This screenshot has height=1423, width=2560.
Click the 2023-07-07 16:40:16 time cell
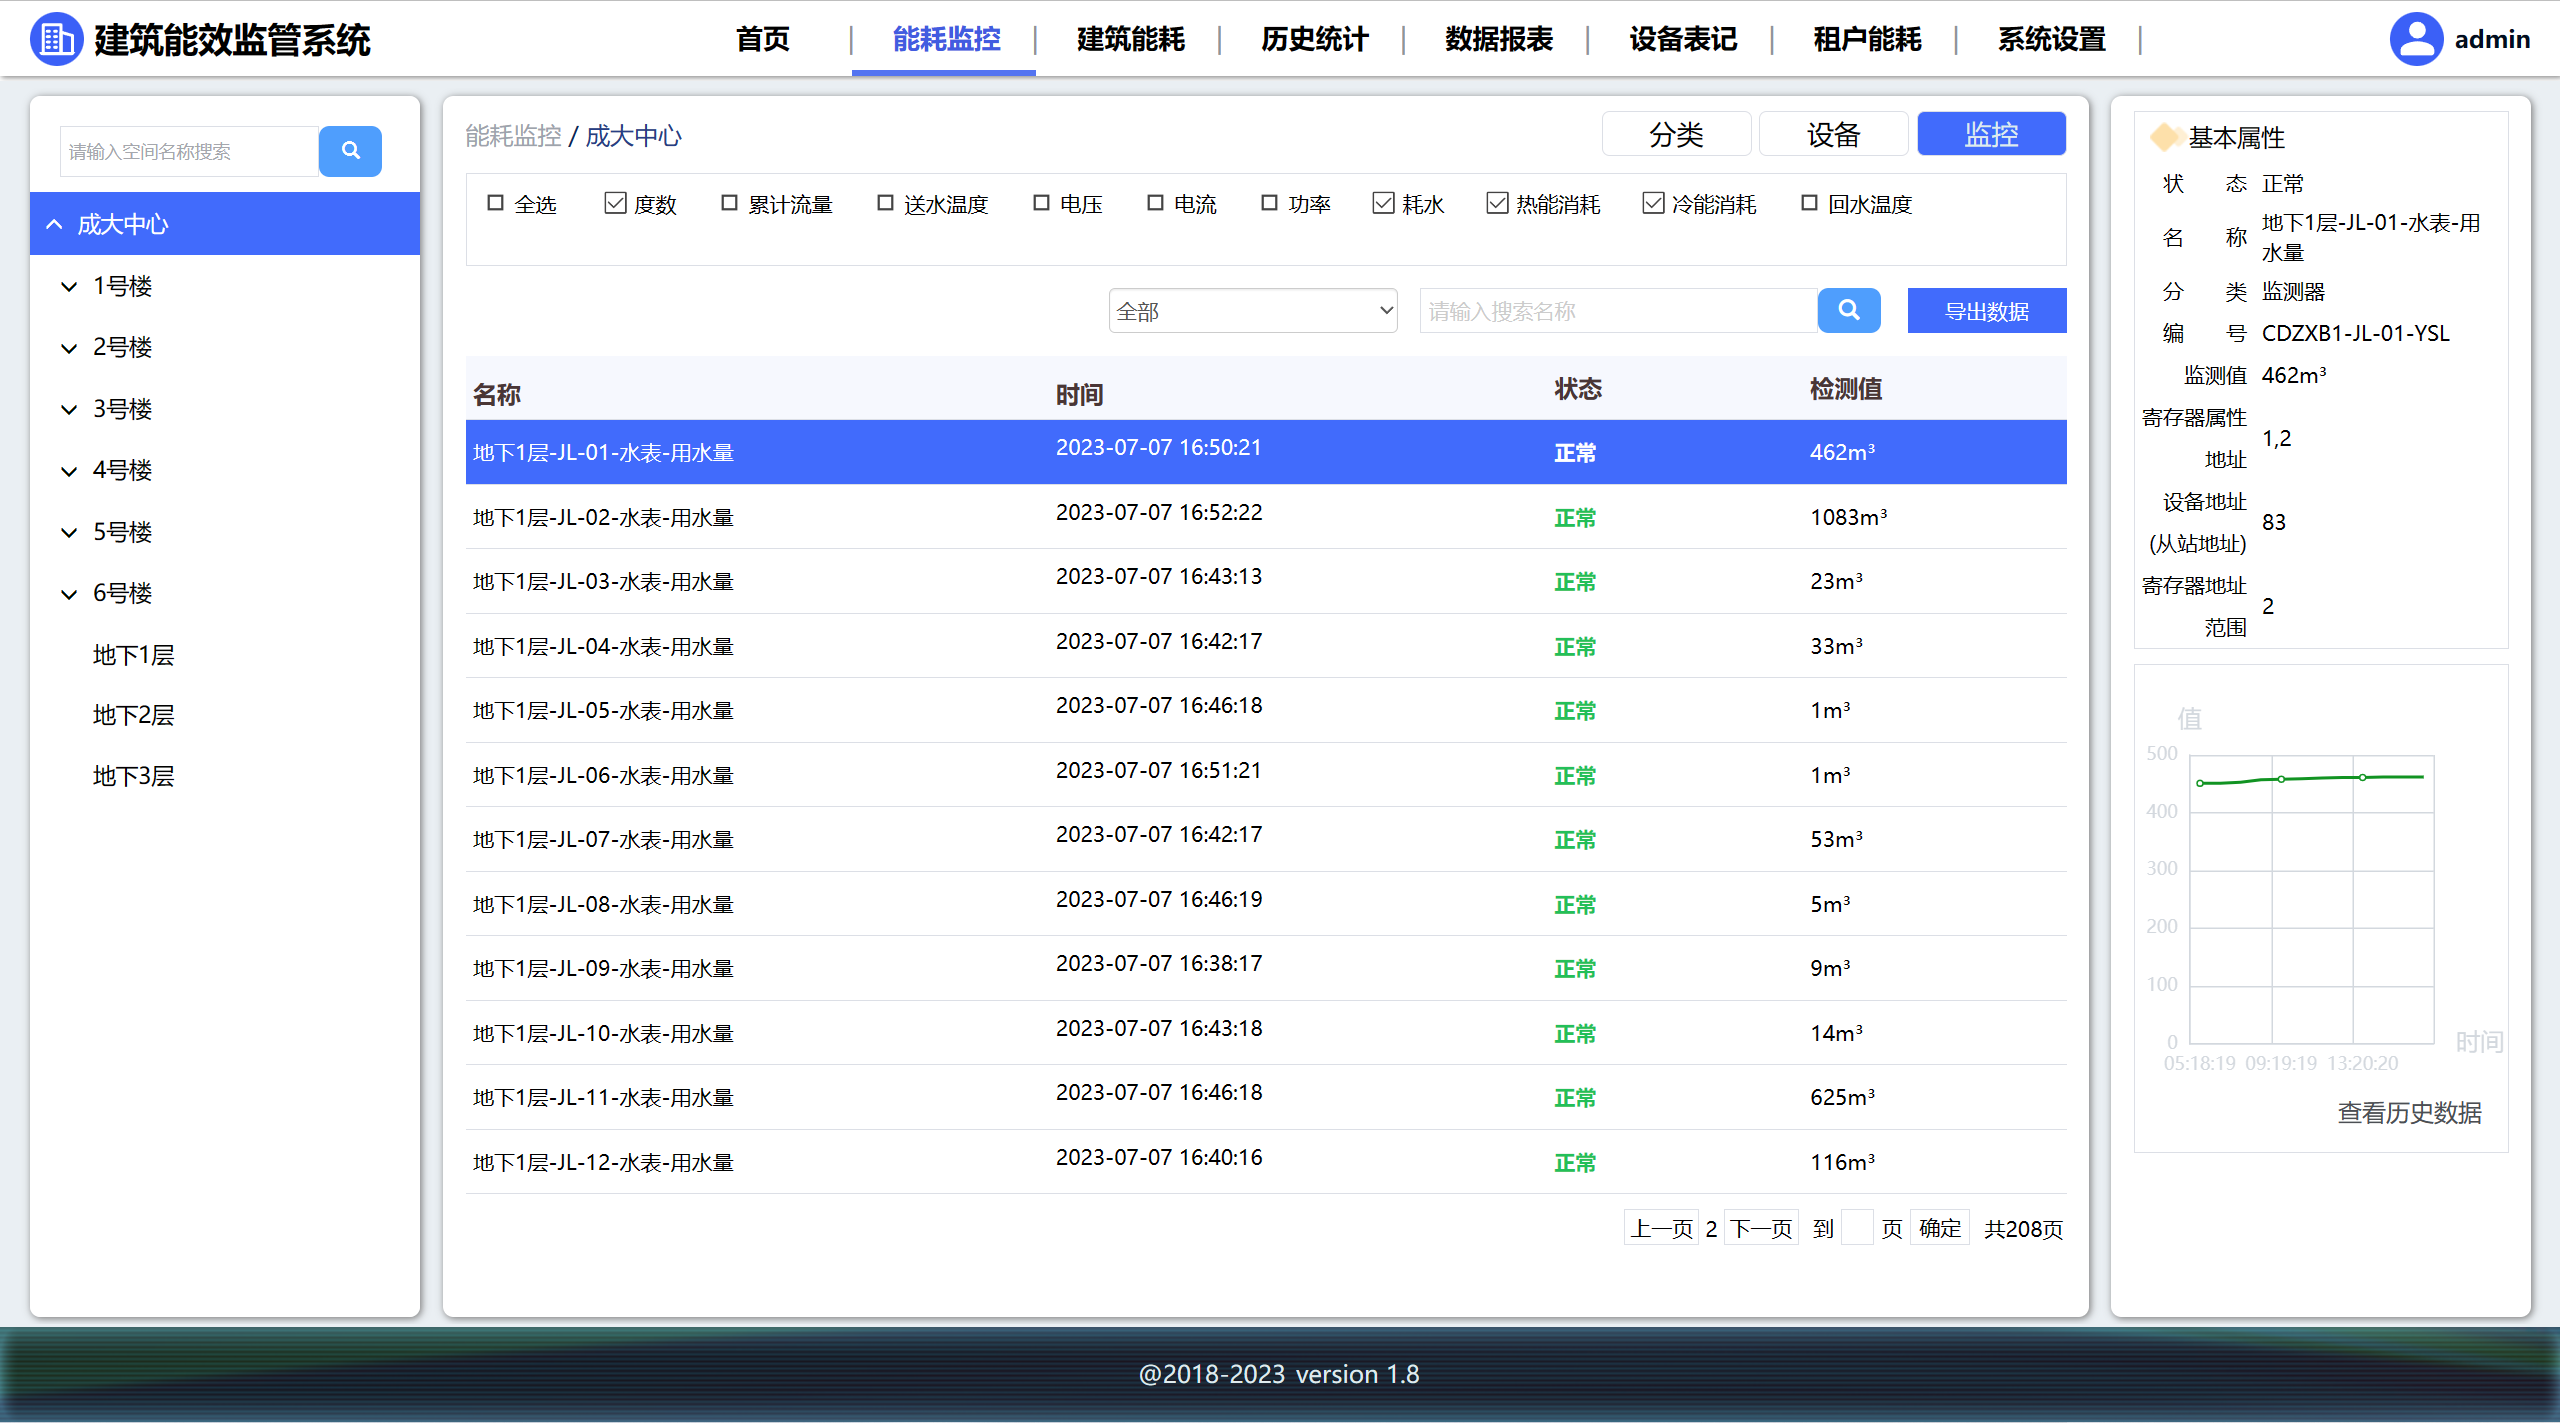click(1159, 1157)
